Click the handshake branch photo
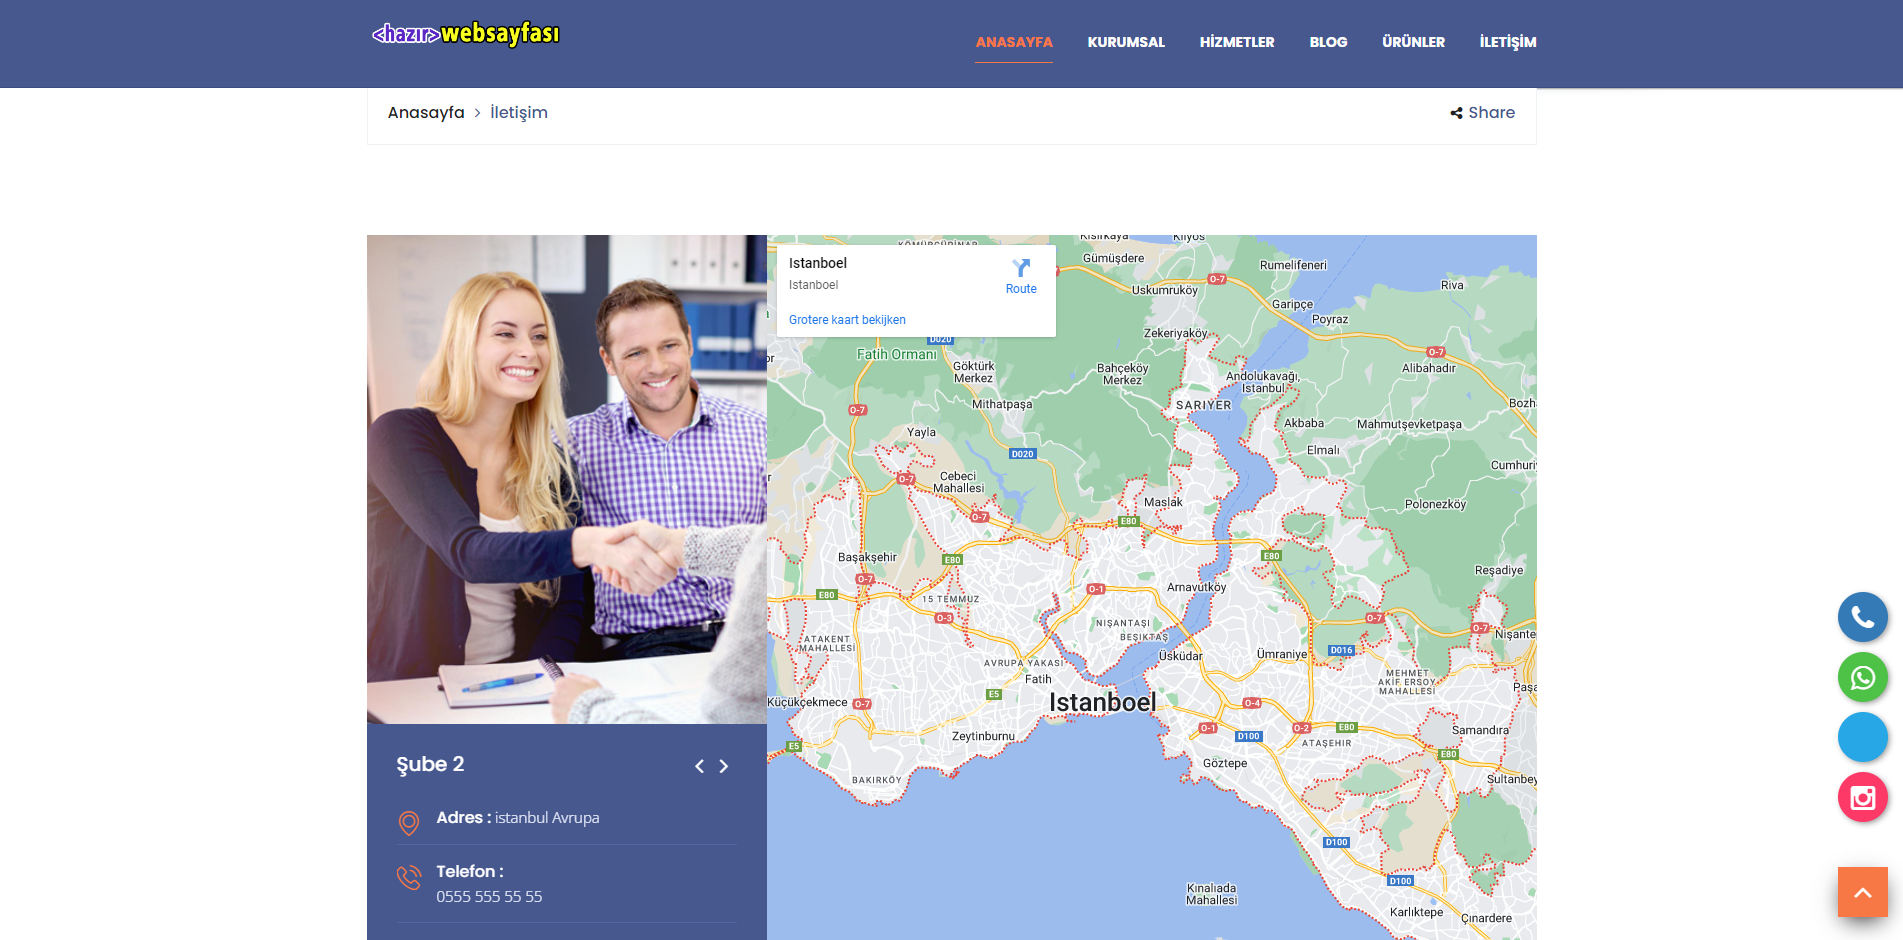1903x940 pixels. click(566, 479)
